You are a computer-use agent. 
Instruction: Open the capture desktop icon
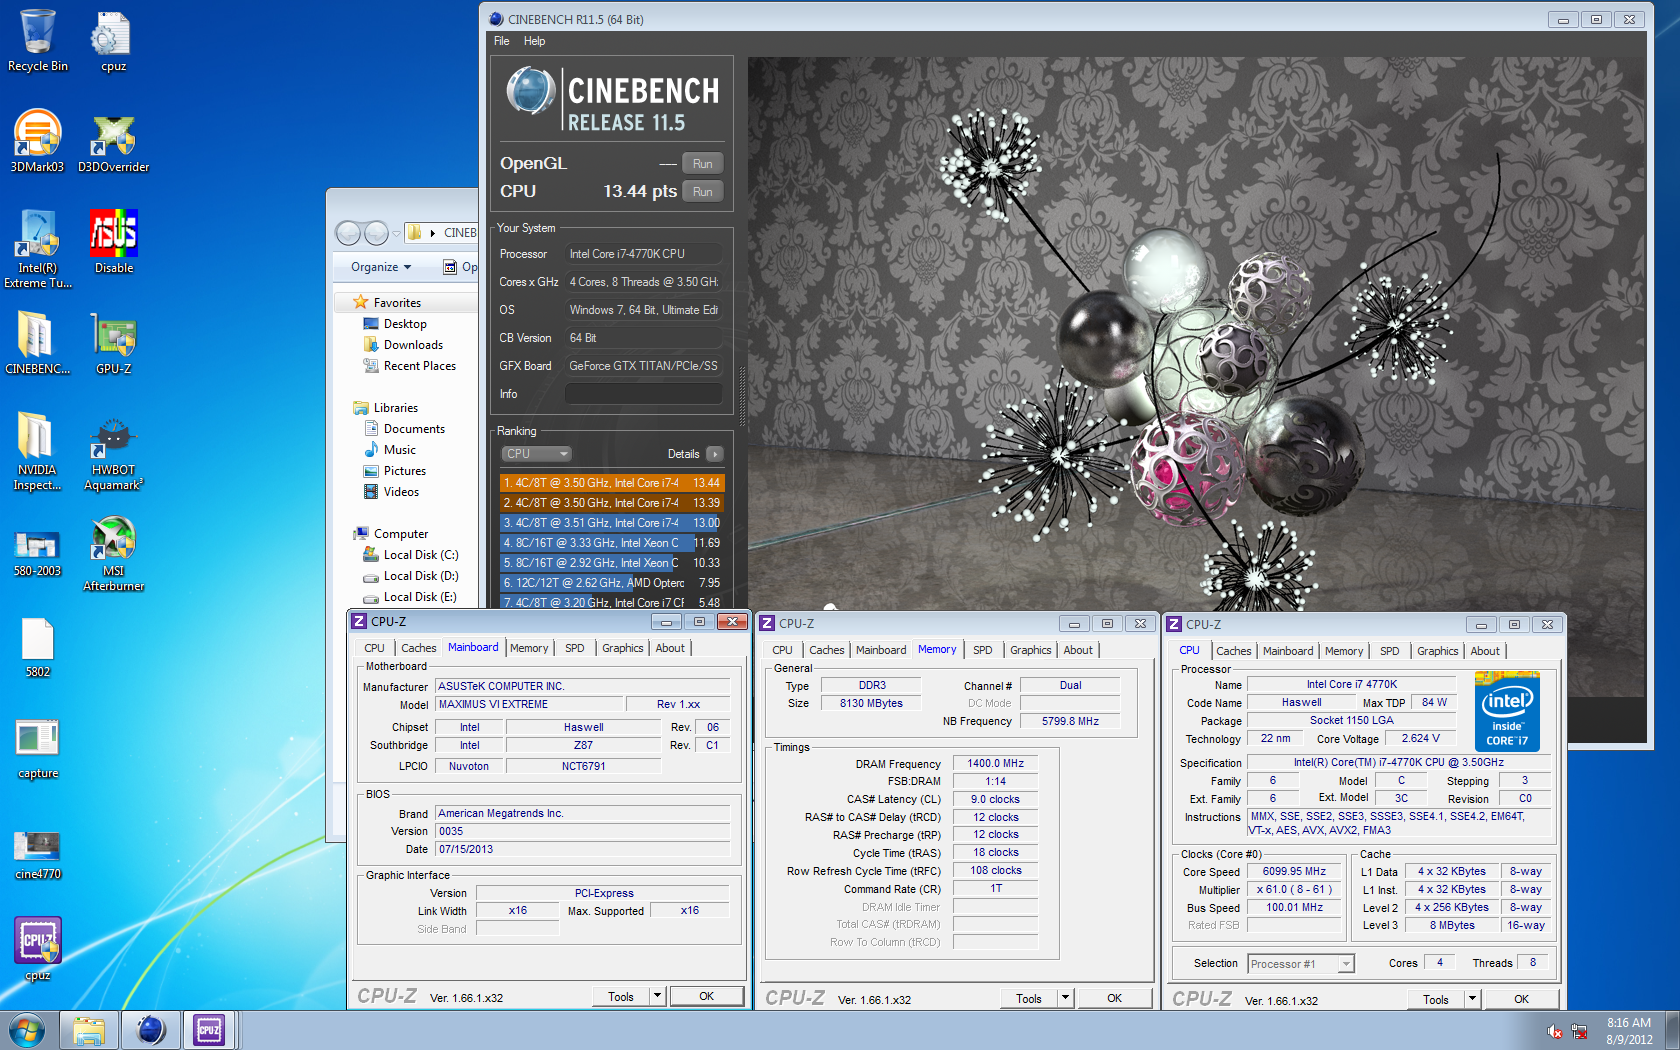click(x=38, y=750)
